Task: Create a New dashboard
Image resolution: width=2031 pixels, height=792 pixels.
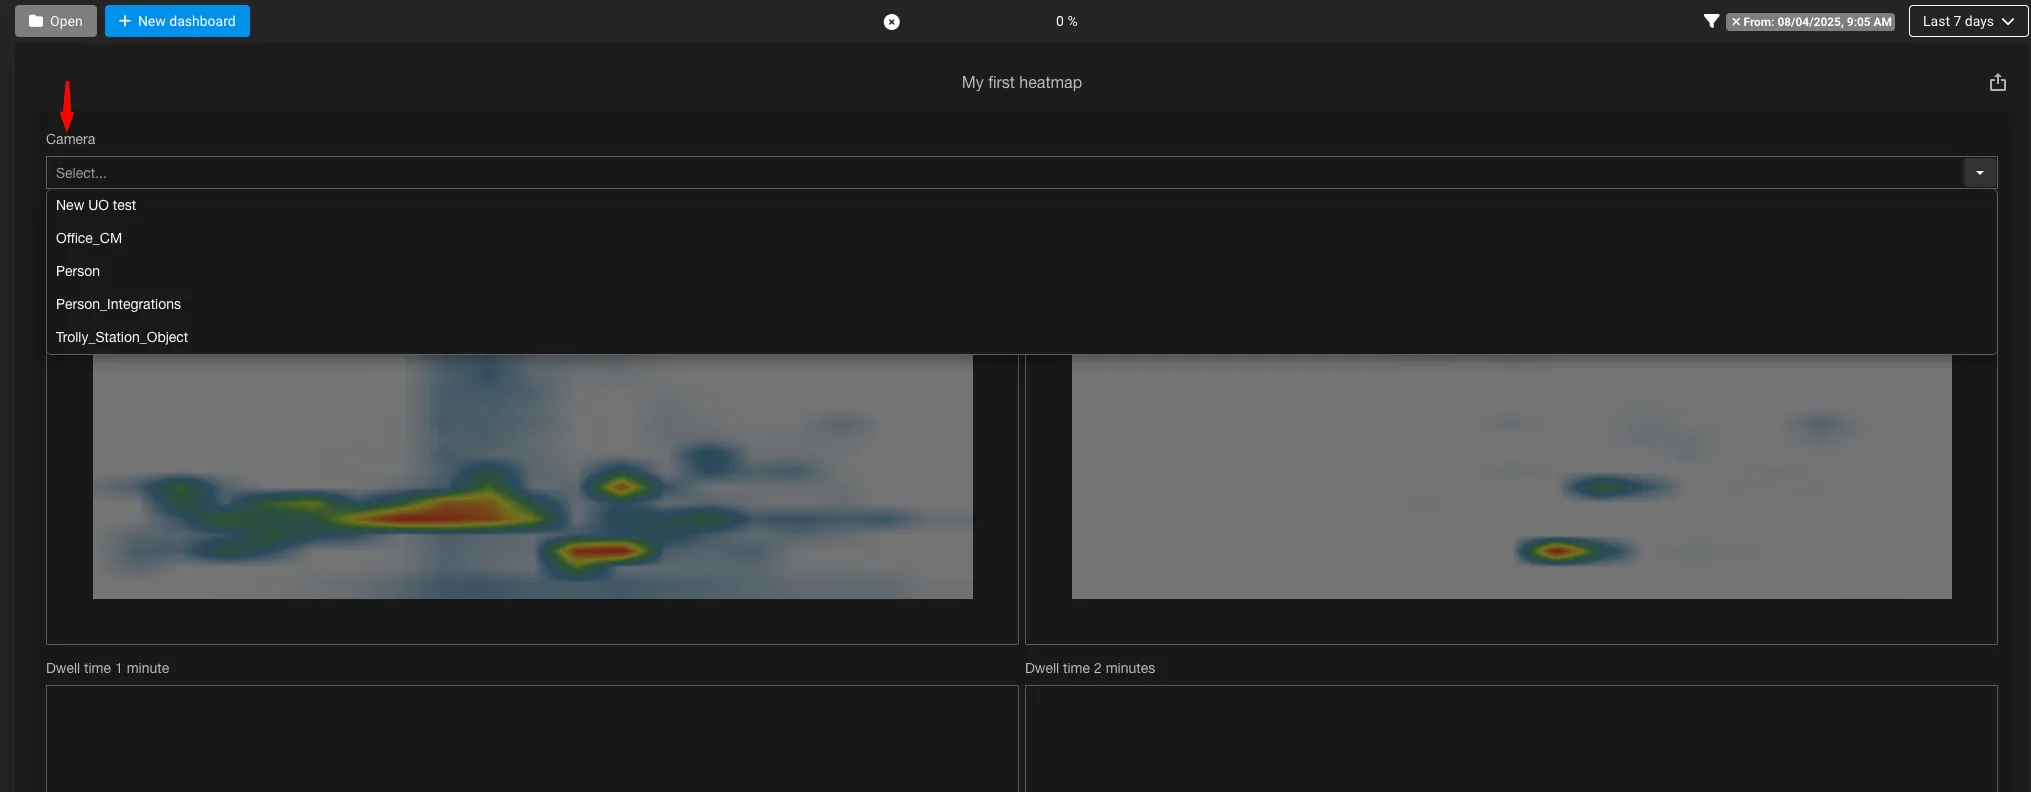Action: 177,21
